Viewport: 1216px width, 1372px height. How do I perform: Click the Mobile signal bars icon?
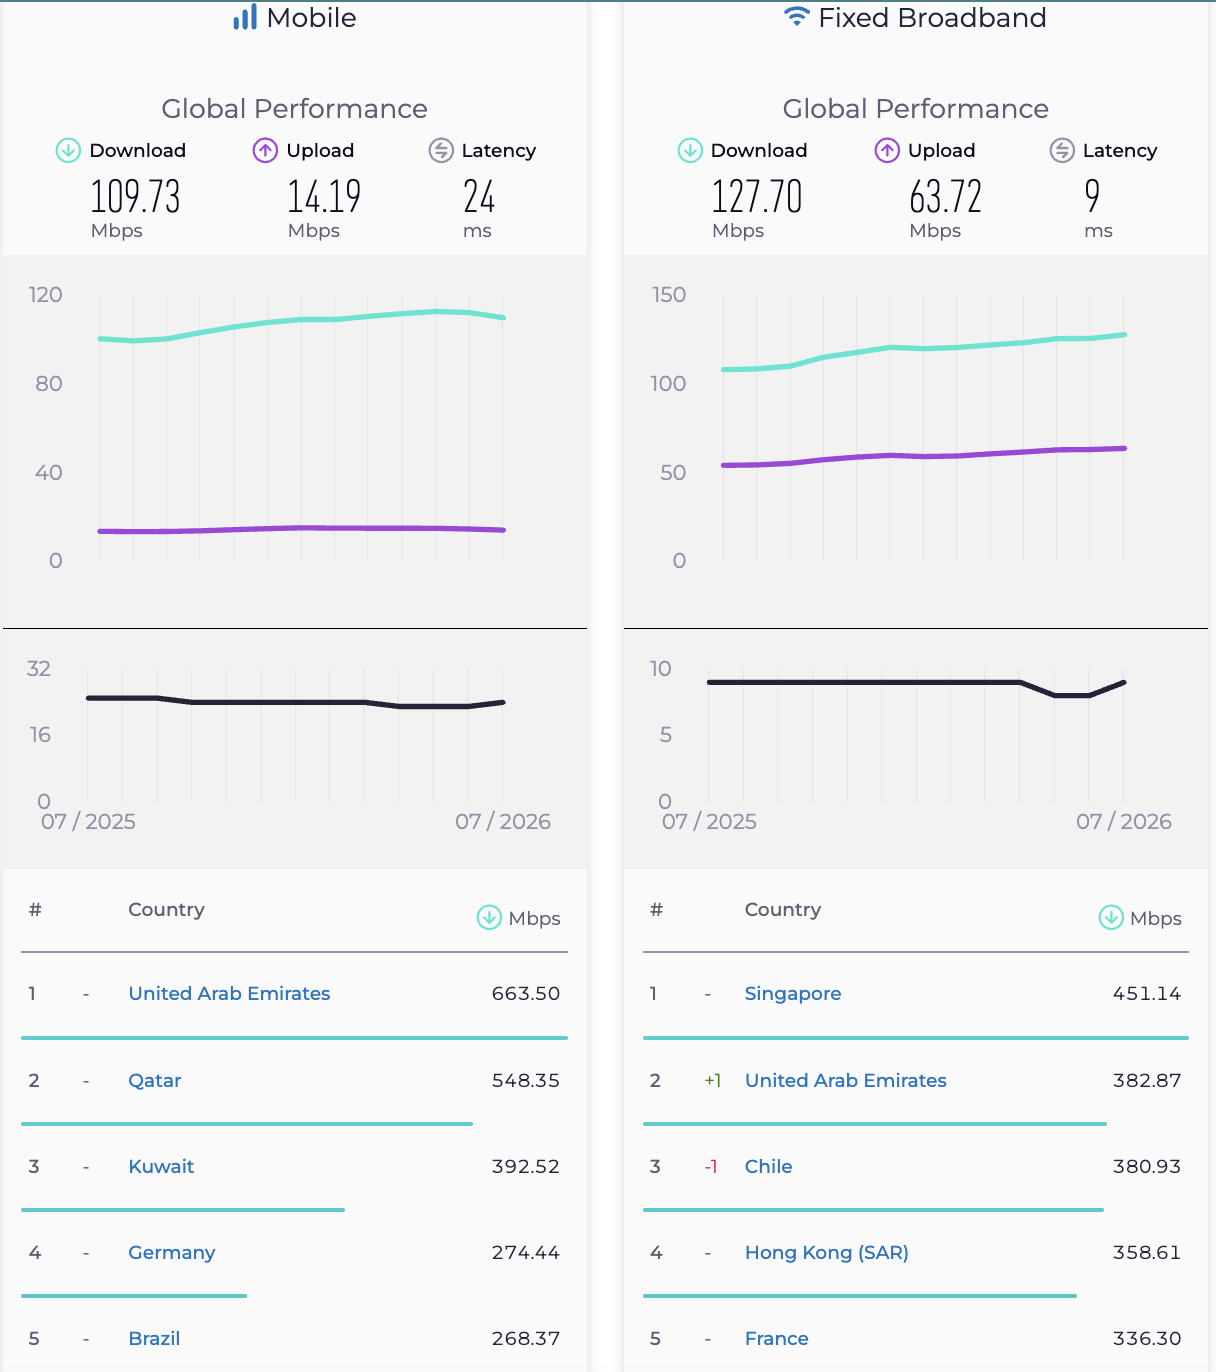click(x=245, y=17)
